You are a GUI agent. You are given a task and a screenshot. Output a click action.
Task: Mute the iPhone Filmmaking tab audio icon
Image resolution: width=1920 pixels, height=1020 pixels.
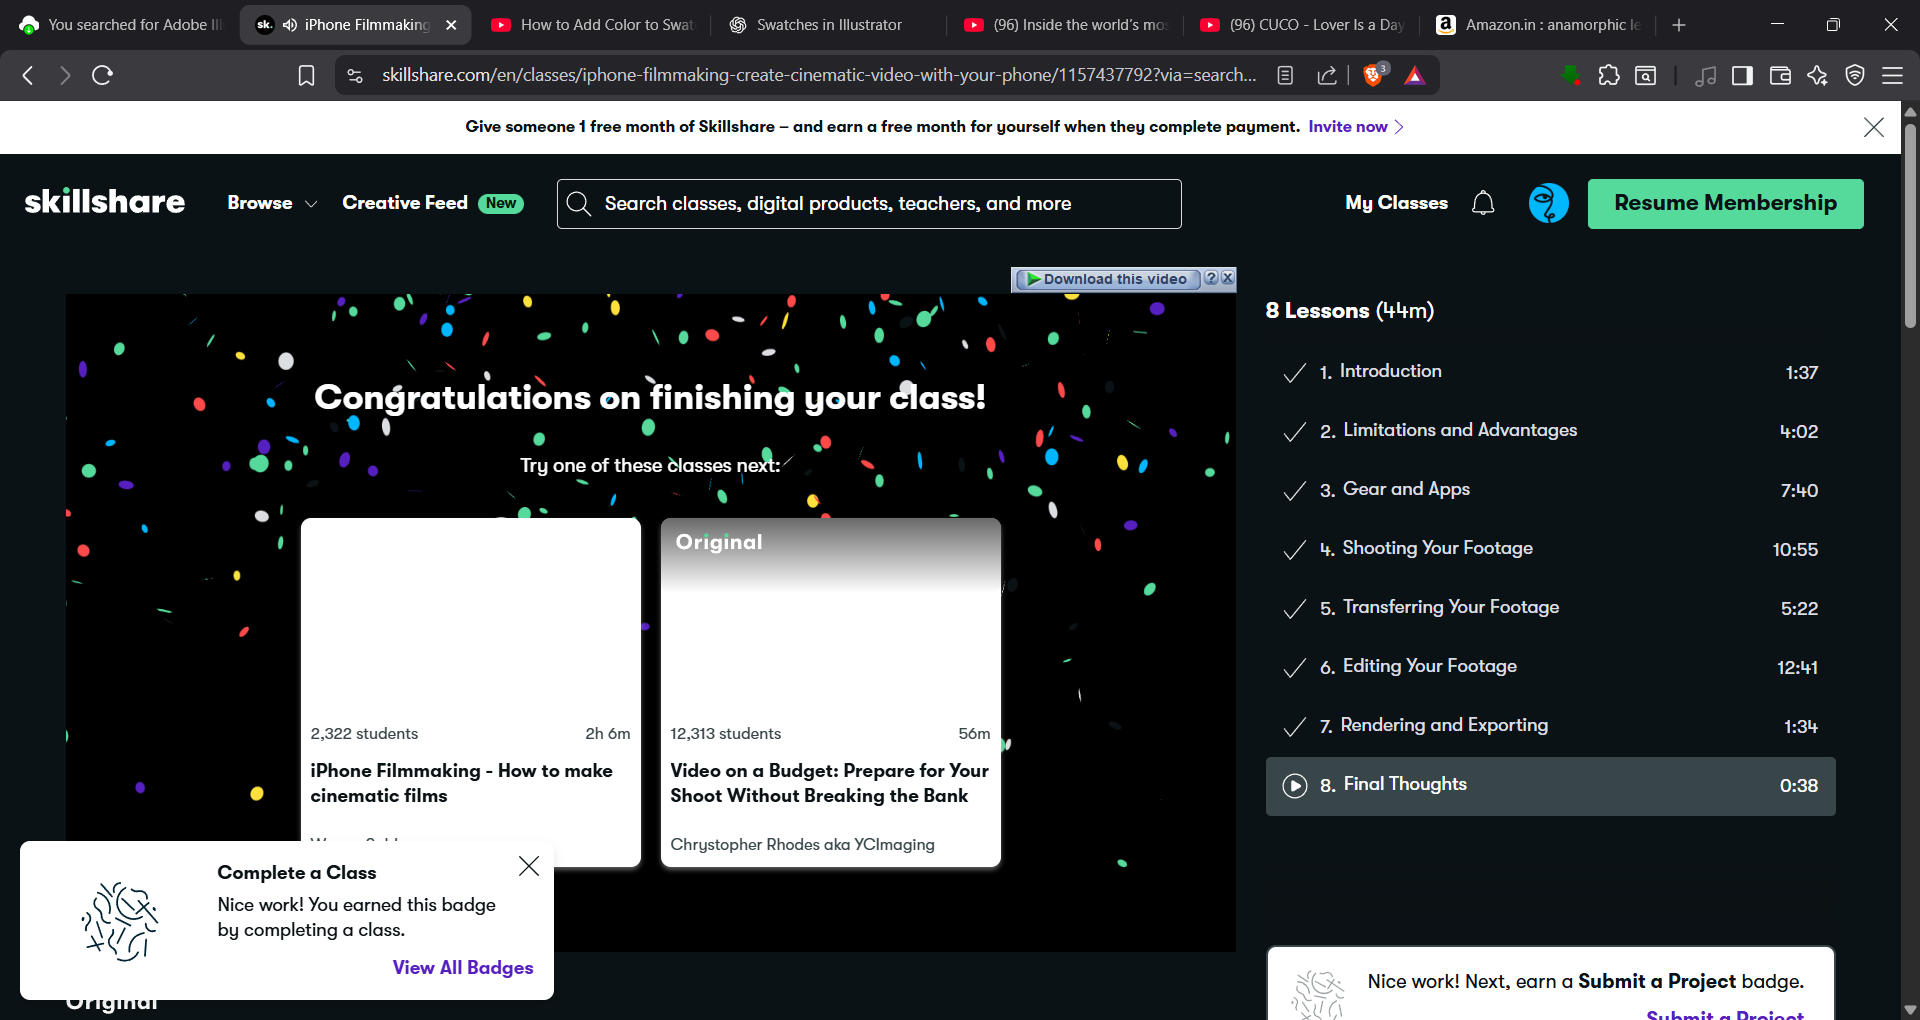(290, 25)
